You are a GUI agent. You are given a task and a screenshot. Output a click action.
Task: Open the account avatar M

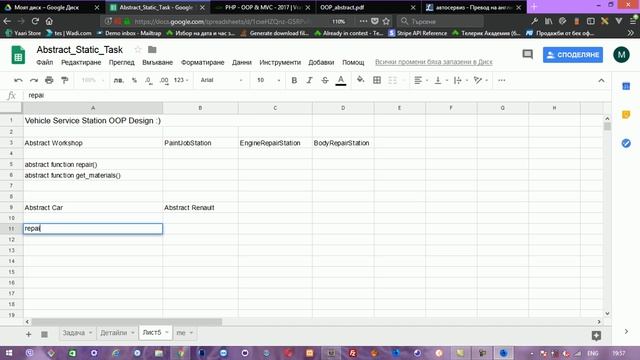tap(621, 55)
